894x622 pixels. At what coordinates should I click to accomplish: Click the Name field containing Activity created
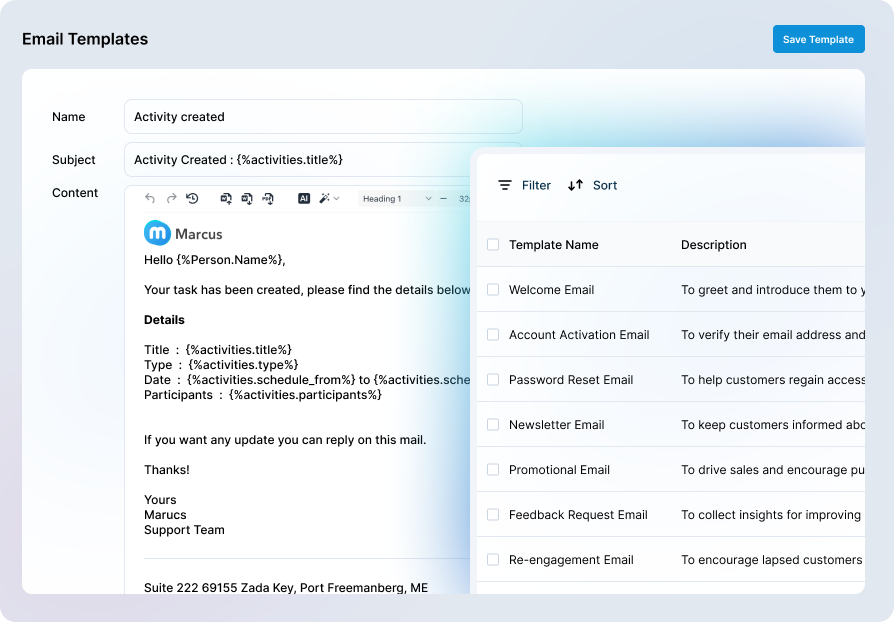[323, 117]
